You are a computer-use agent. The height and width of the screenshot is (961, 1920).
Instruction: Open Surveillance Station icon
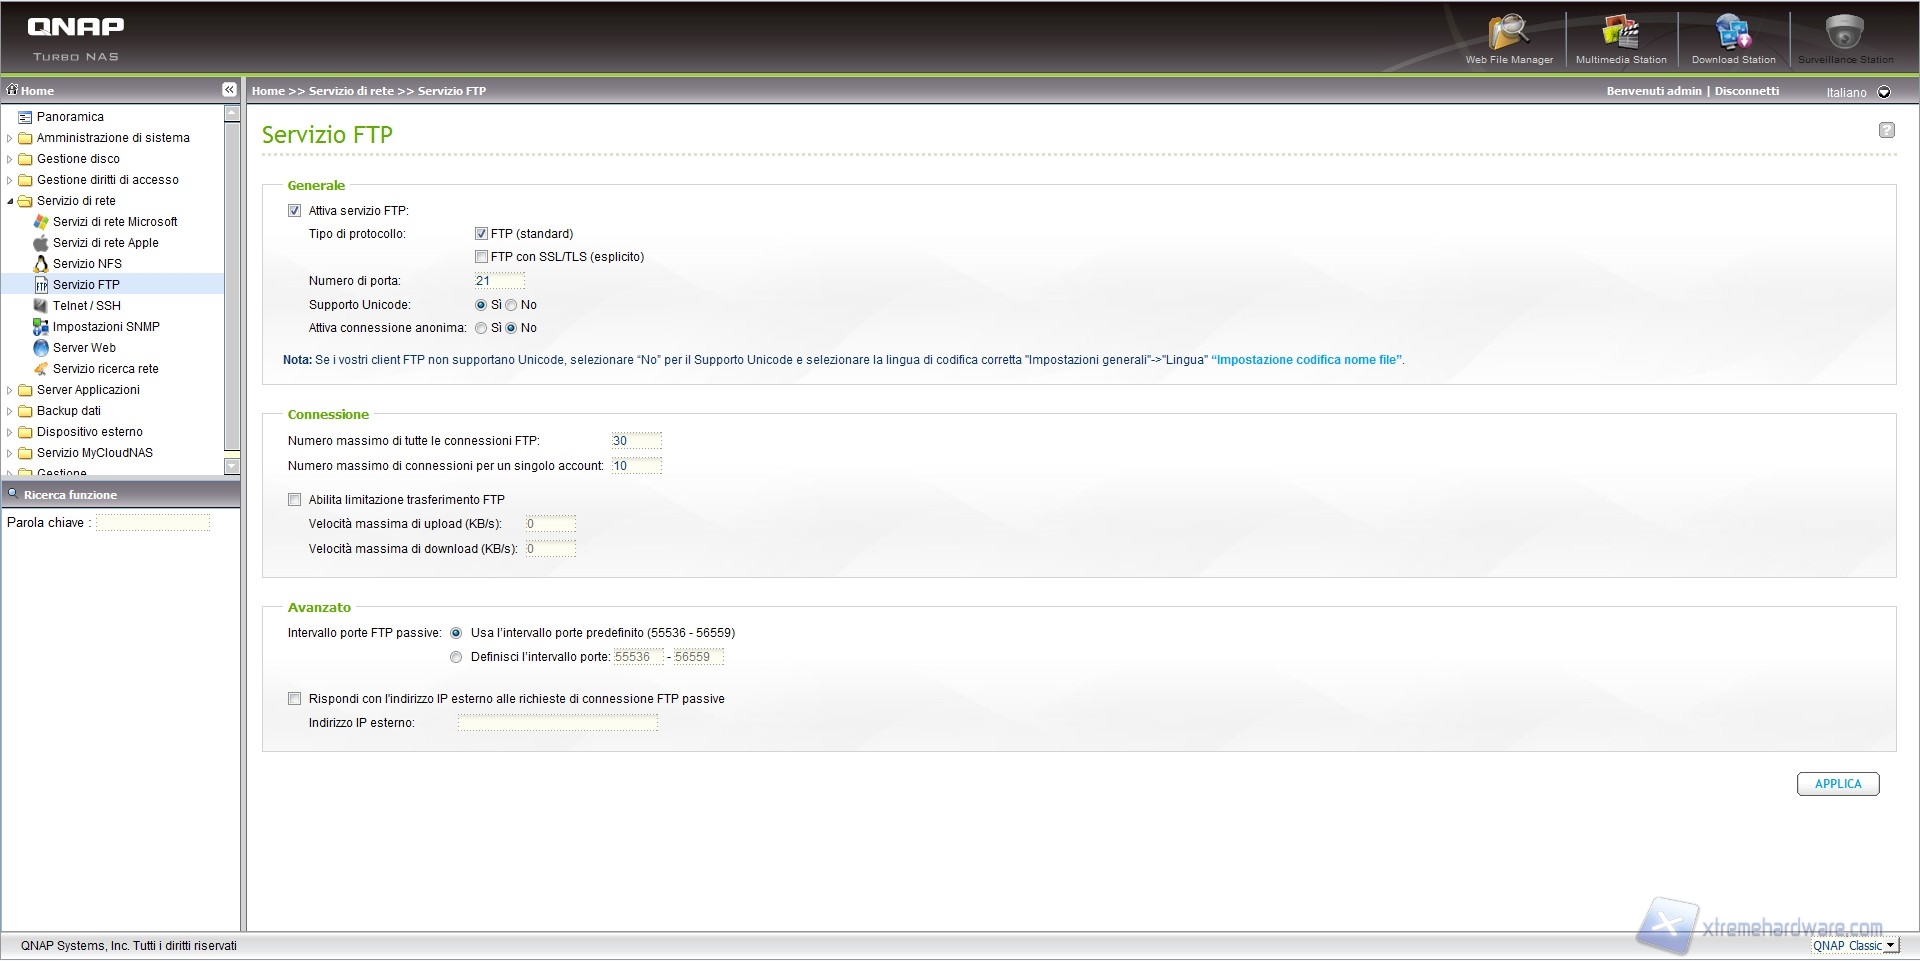[1844, 38]
